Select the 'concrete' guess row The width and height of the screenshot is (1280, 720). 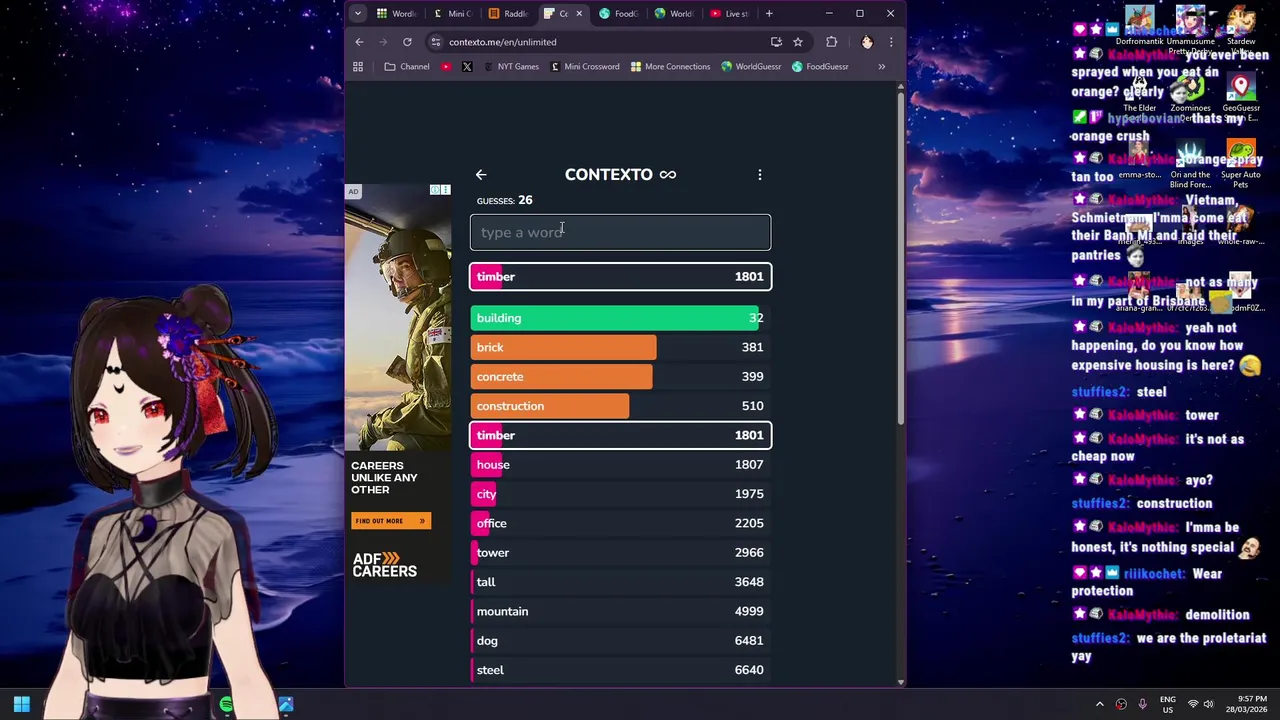[x=620, y=377]
